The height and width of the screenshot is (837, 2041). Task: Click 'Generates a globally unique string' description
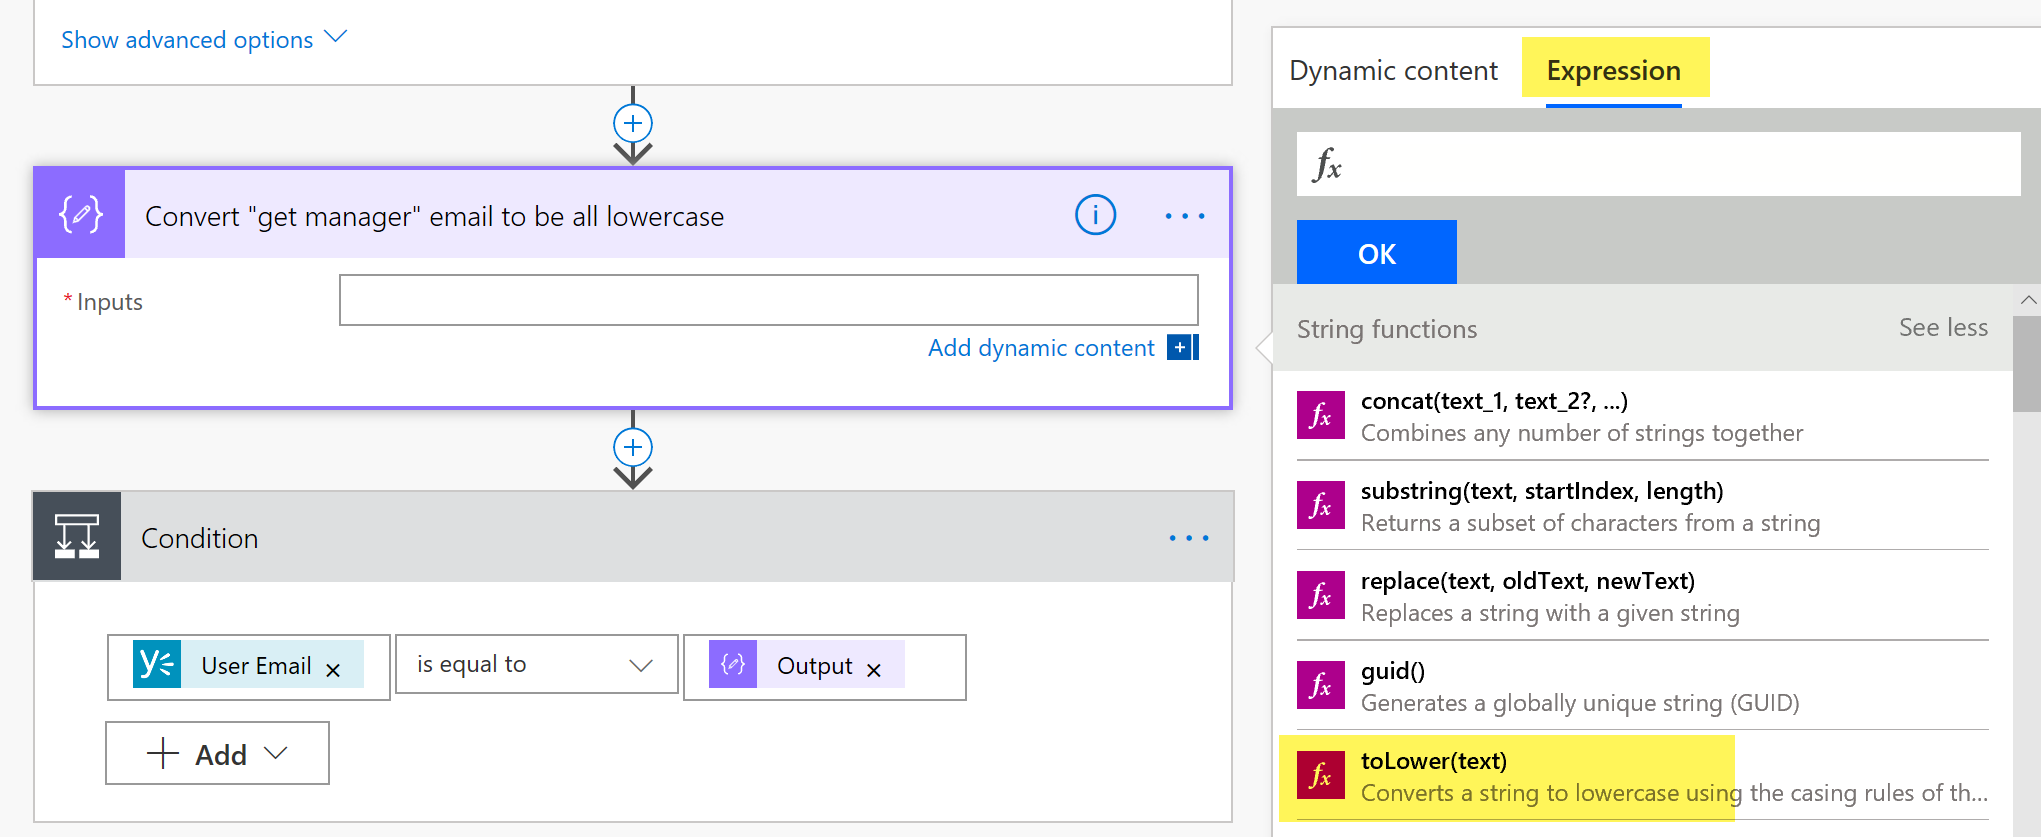click(1580, 703)
